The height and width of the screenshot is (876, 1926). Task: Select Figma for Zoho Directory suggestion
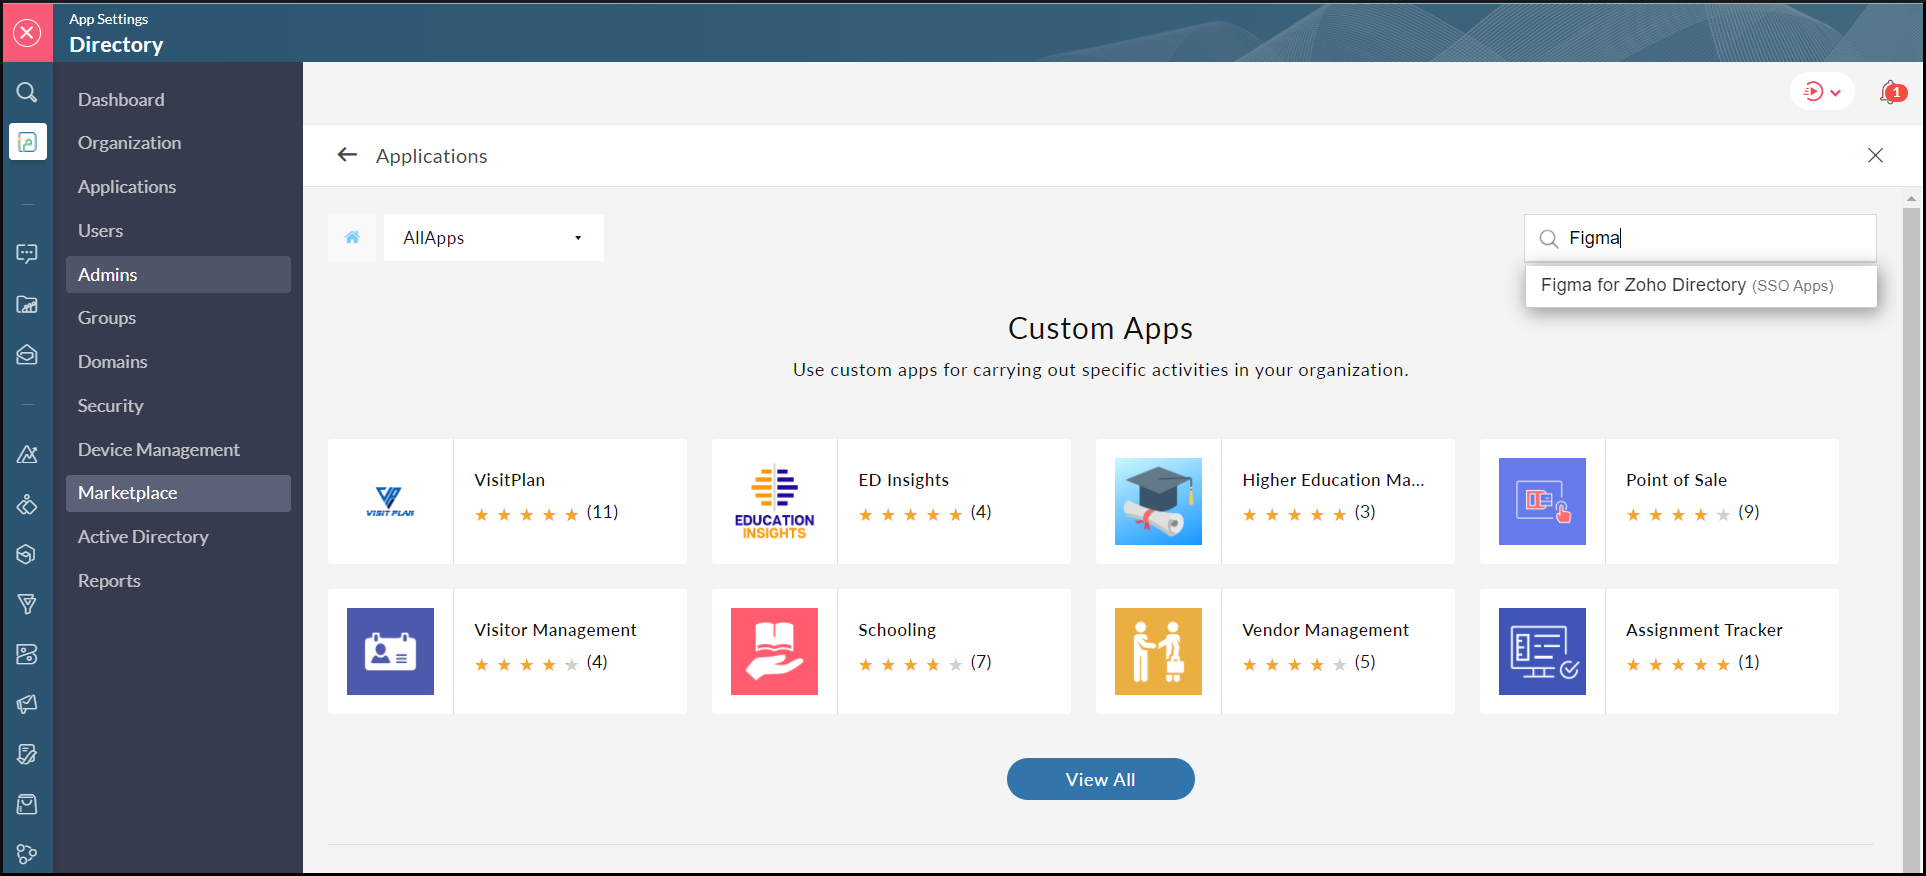click(x=1686, y=286)
